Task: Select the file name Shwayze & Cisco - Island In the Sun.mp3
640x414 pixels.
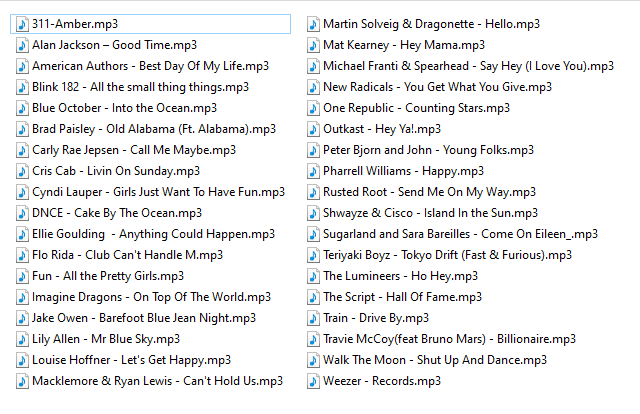Action: (431, 213)
